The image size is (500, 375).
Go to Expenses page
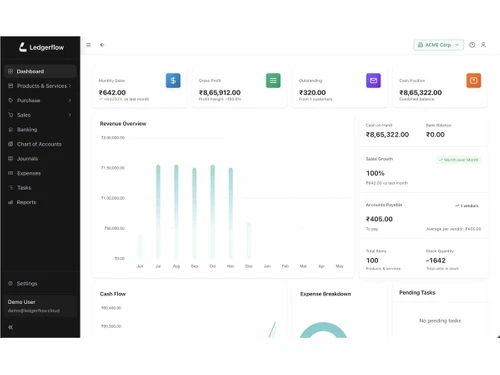[x=40, y=173]
